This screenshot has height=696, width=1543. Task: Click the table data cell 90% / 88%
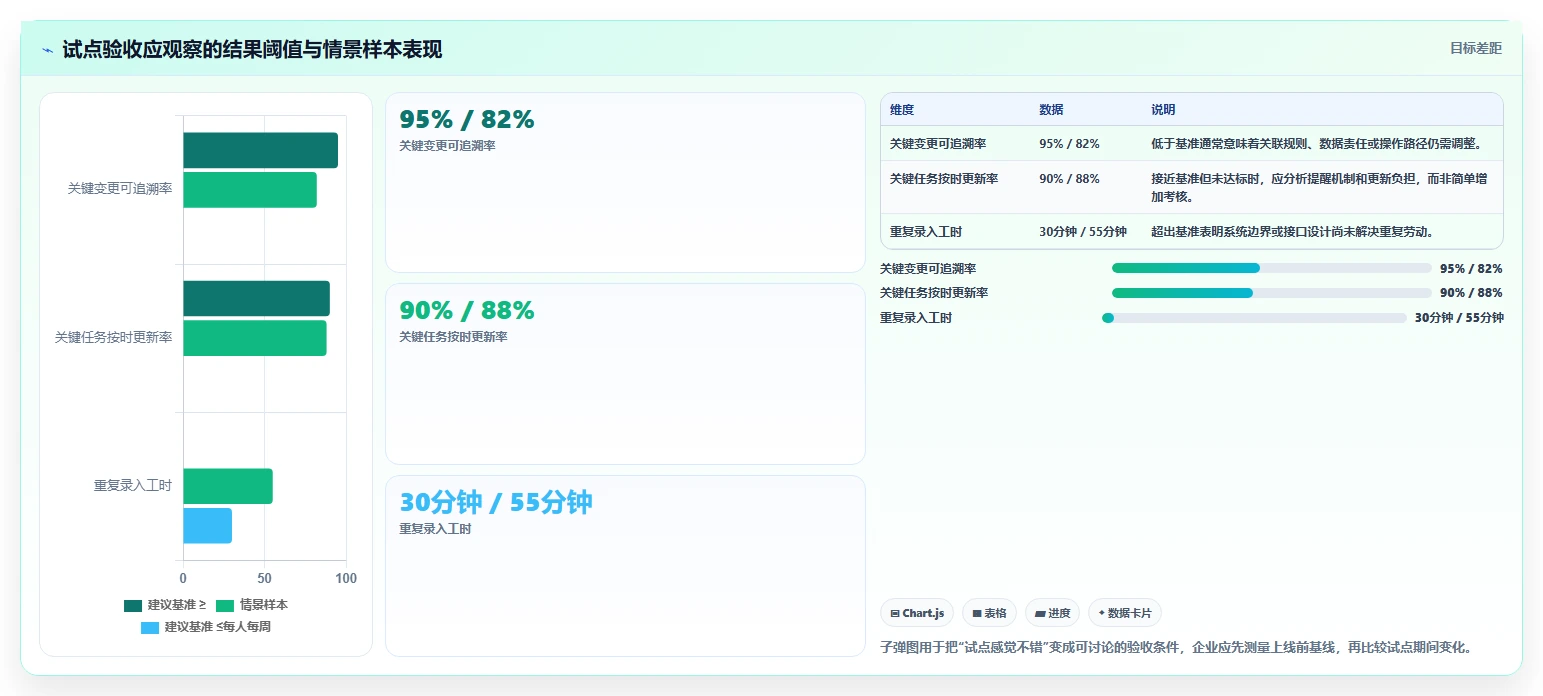[1069, 179]
